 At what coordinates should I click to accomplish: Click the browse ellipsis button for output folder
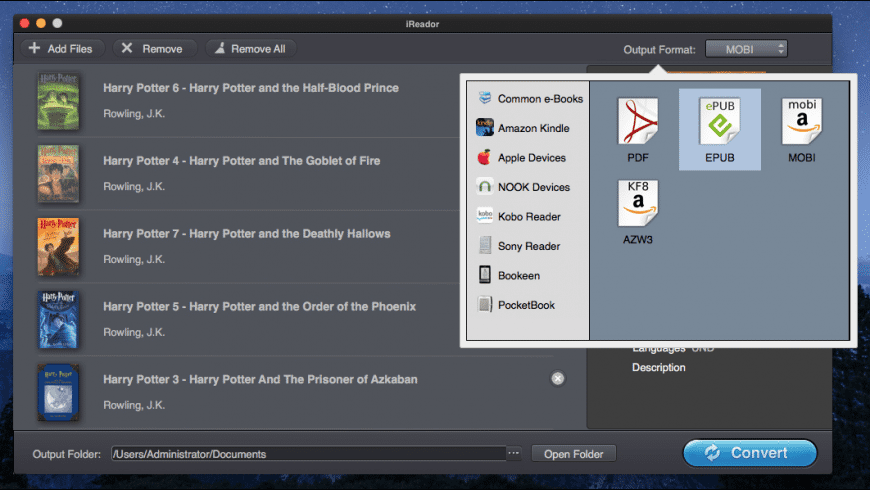coord(514,453)
